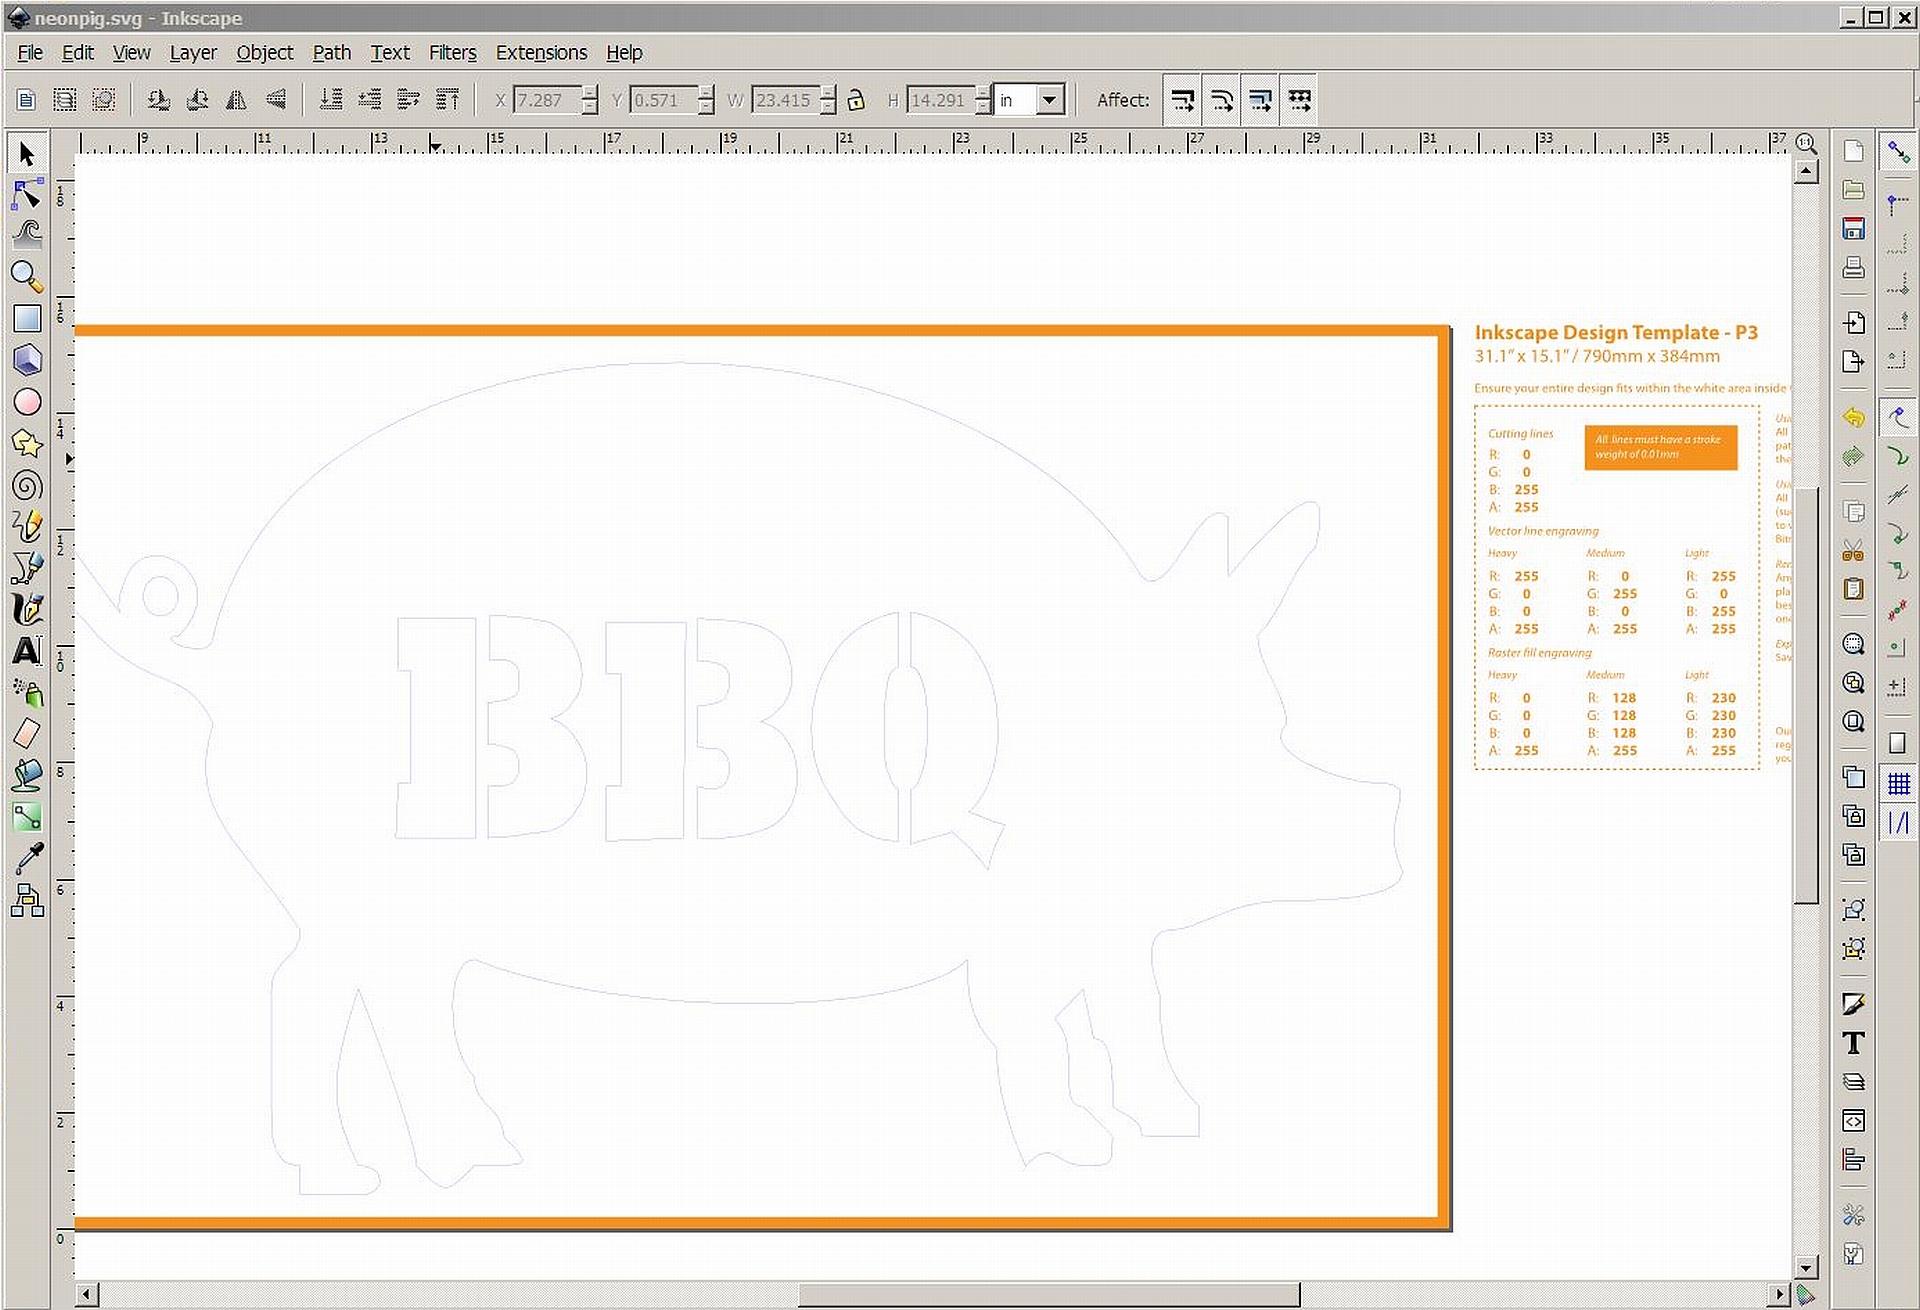Screen dimensions: 1920x1310
Task: Click the Save document icon
Action: pos(1853,229)
